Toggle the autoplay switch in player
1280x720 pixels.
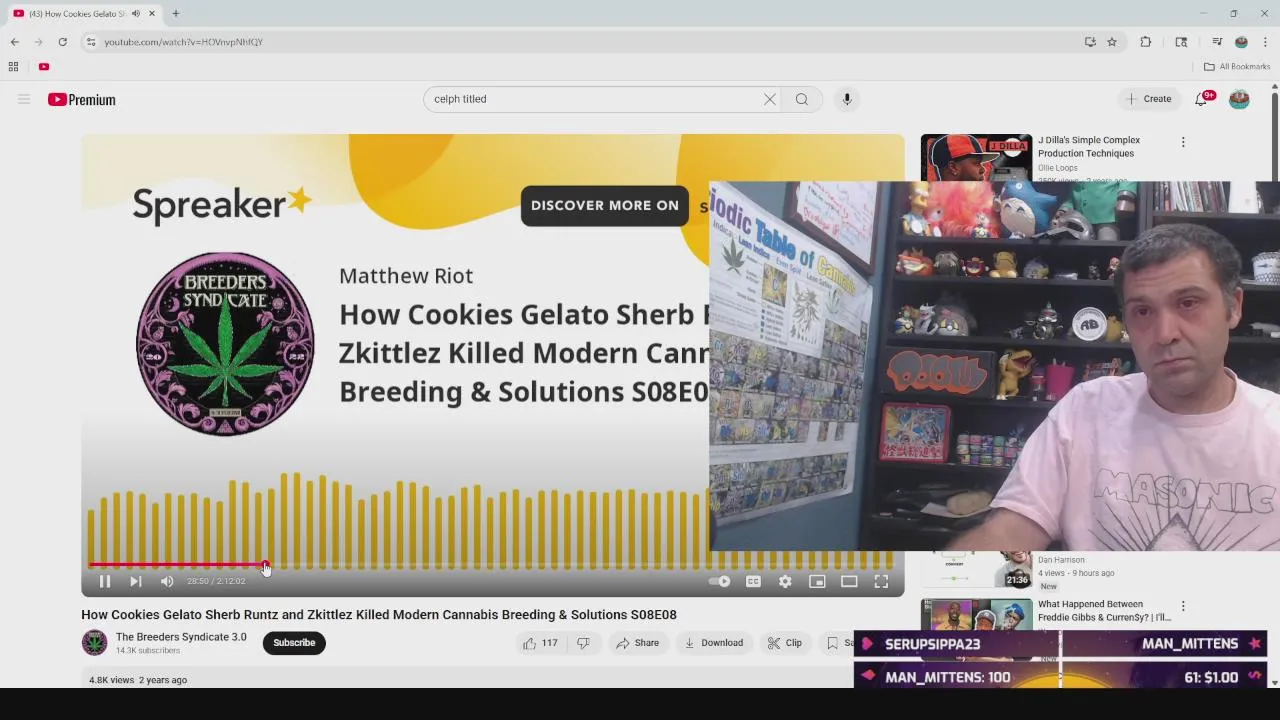pos(720,581)
